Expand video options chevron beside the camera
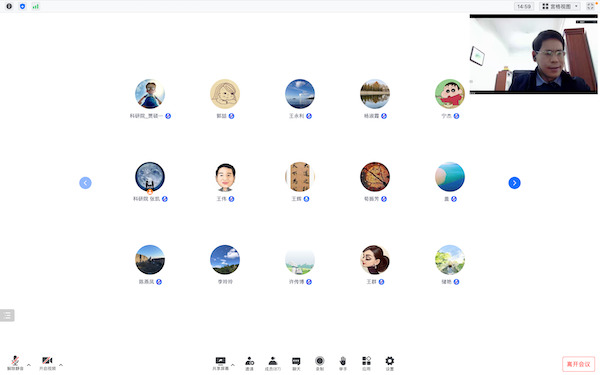600x375 pixels. (61, 365)
